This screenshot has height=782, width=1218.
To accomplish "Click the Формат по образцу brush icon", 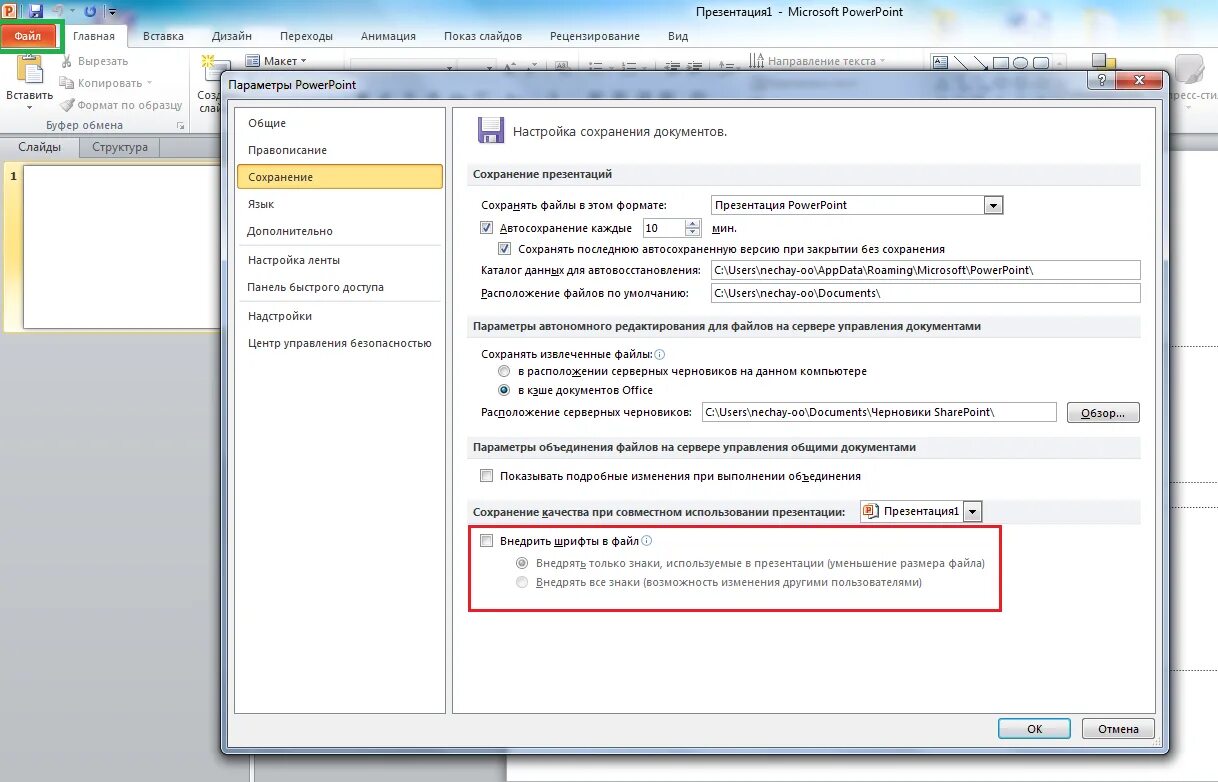I will [67, 105].
